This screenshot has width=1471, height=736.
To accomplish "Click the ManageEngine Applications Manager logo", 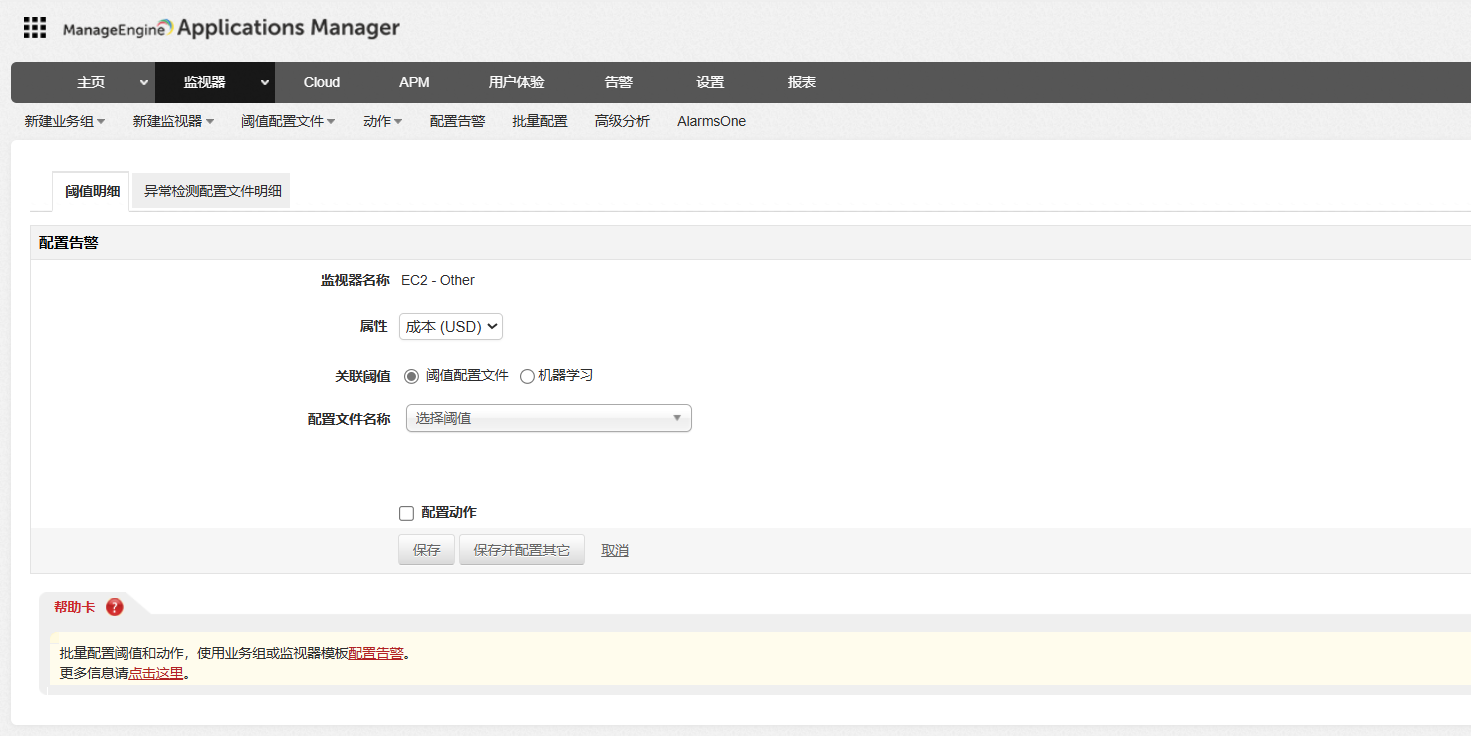I will [x=231, y=28].
